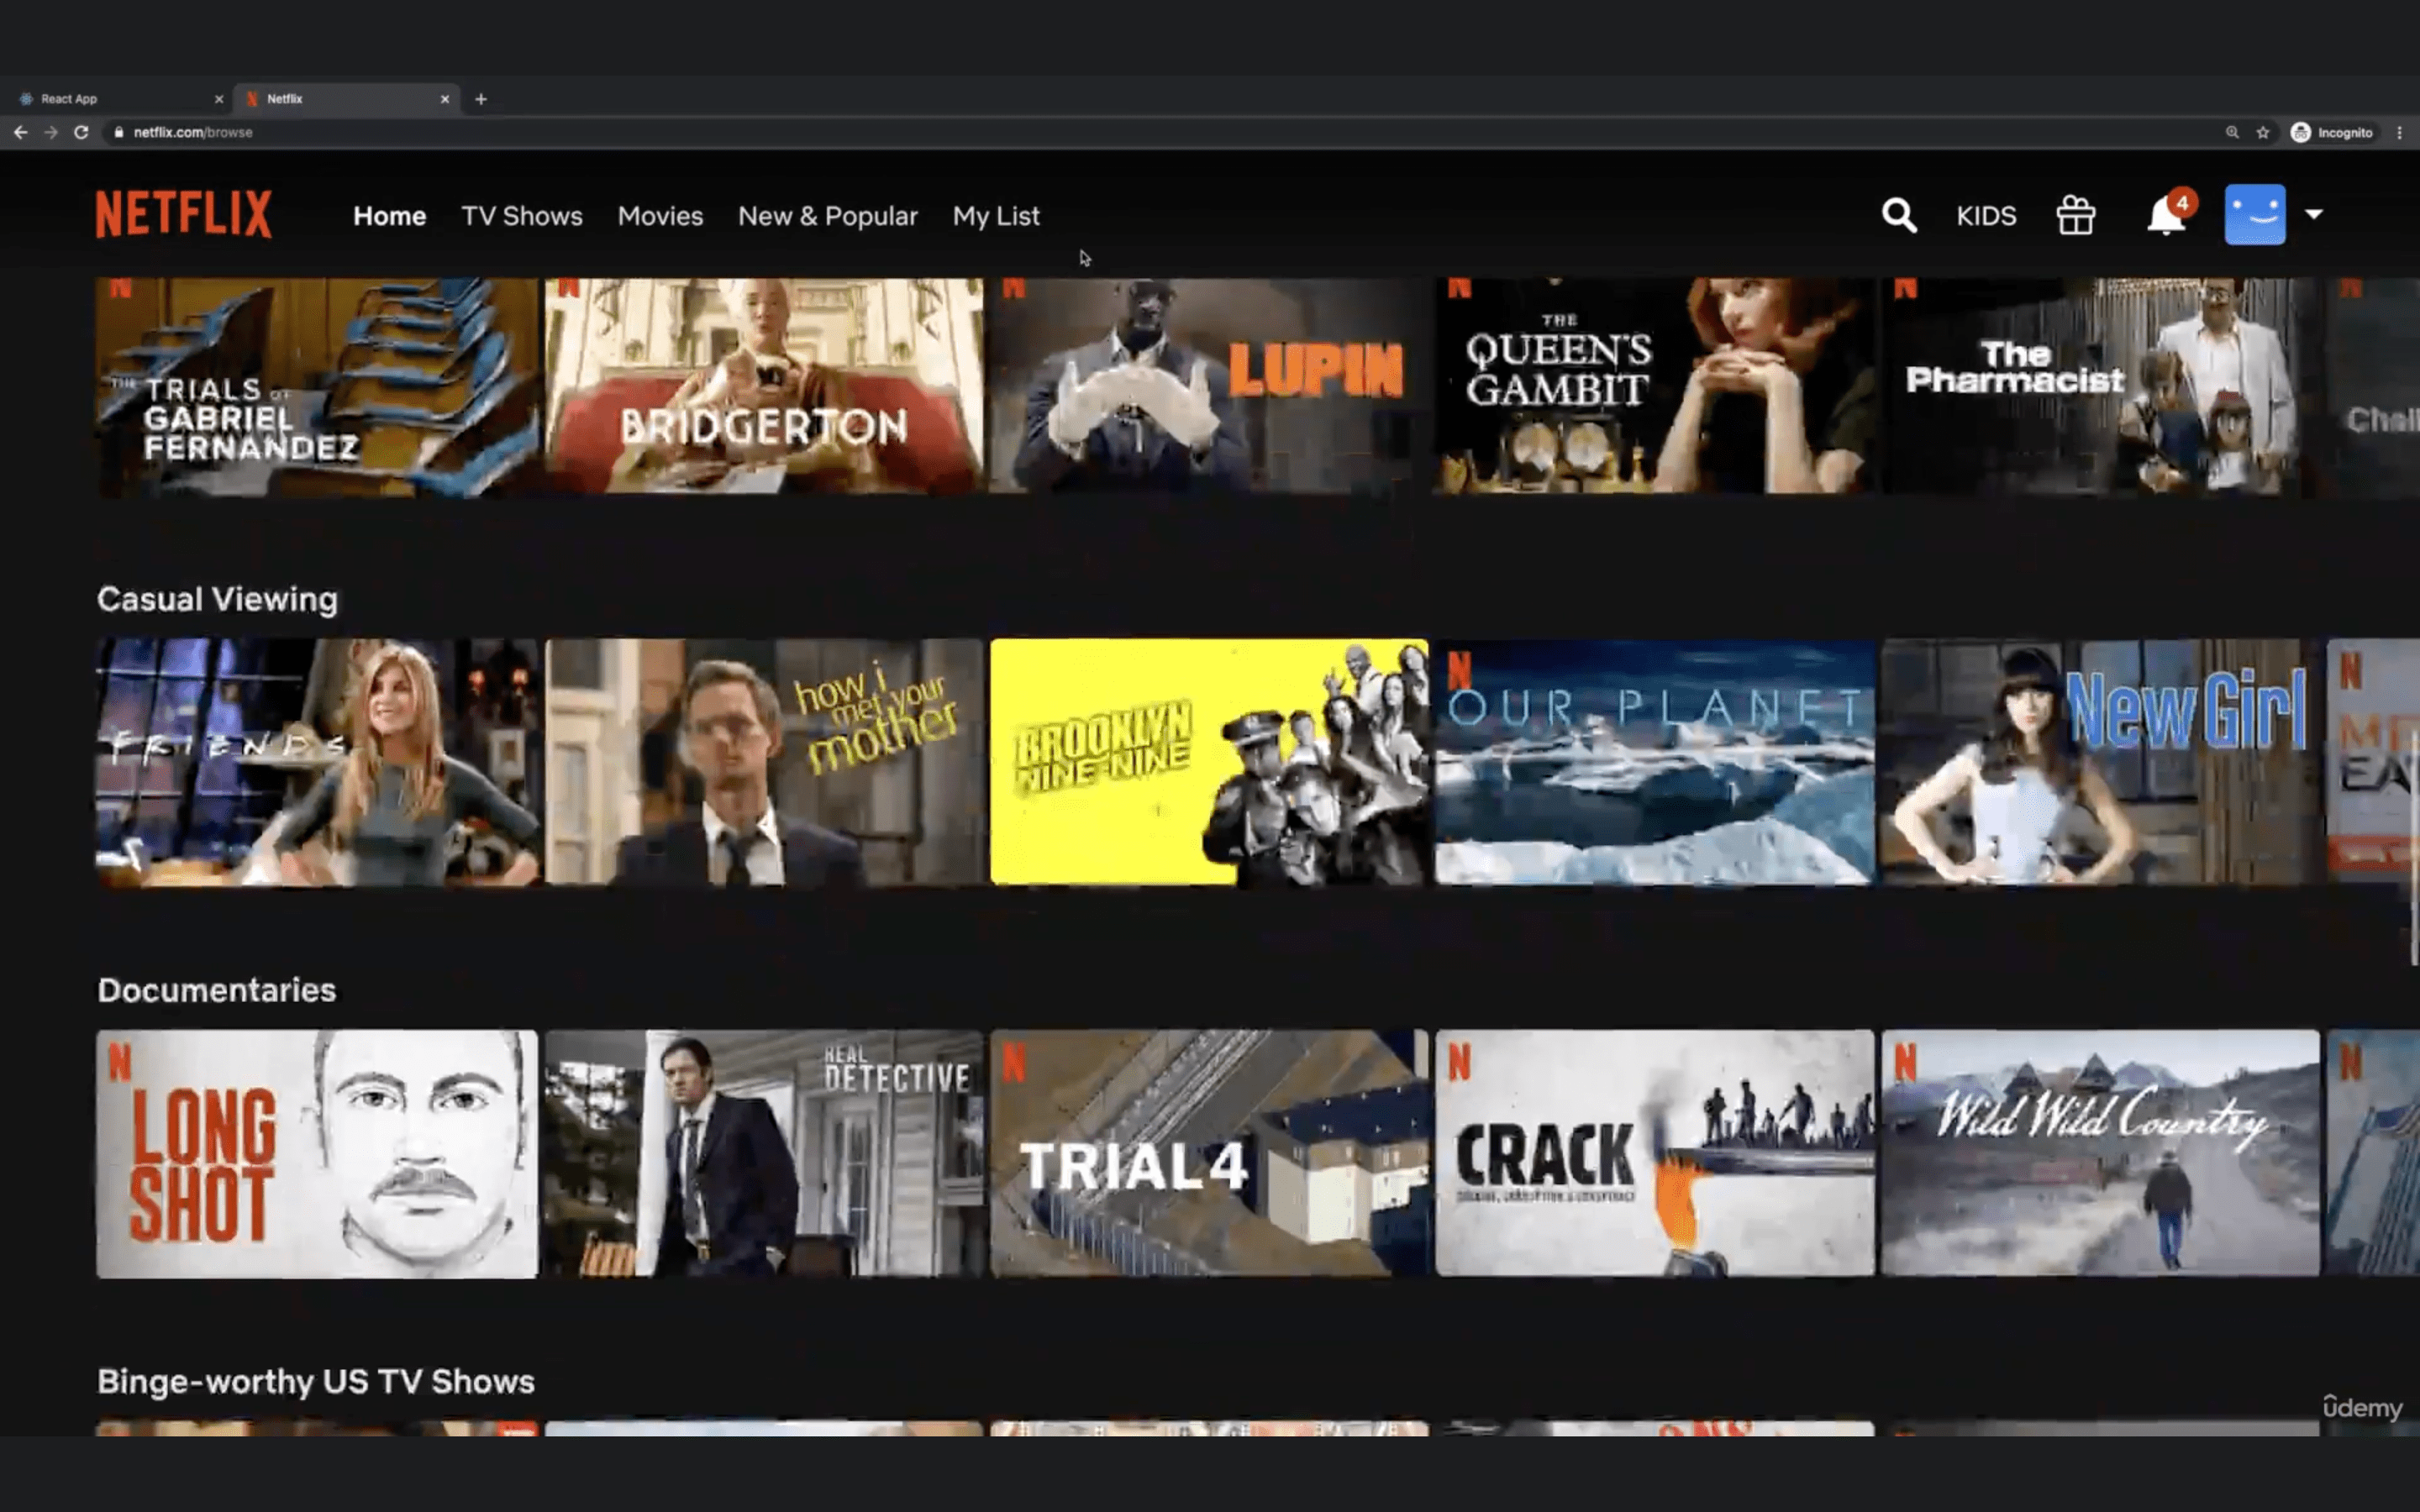2420x1512 pixels.
Task: Open the notifications bell
Action: click(x=2165, y=215)
